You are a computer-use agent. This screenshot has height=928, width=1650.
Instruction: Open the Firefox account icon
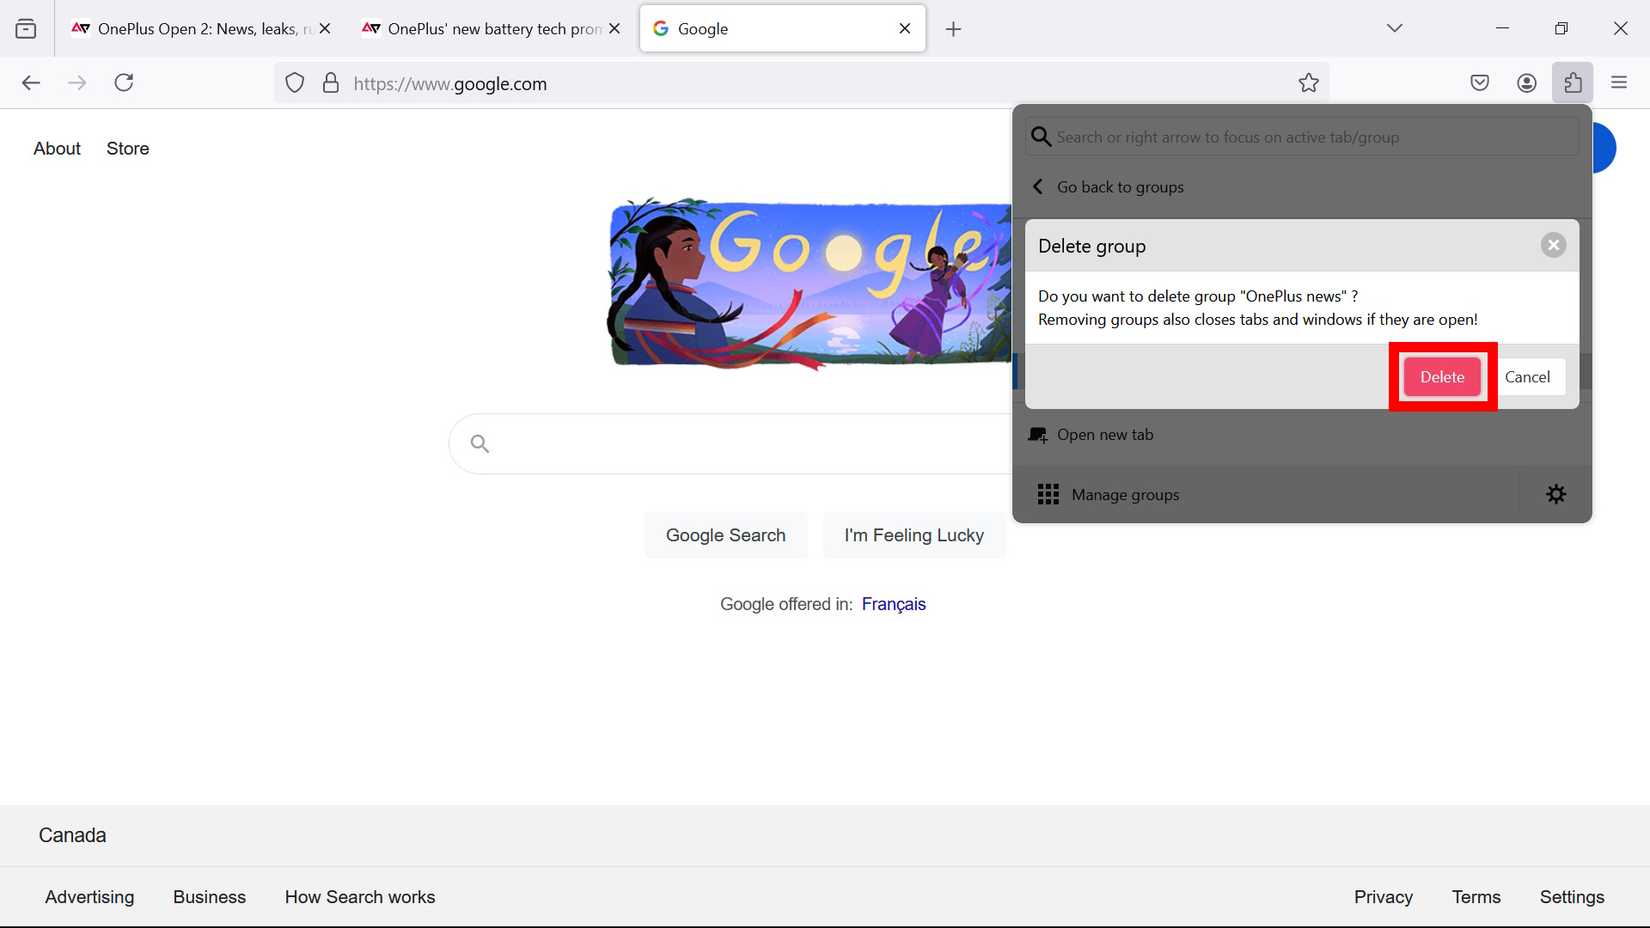pos(1526,83)
